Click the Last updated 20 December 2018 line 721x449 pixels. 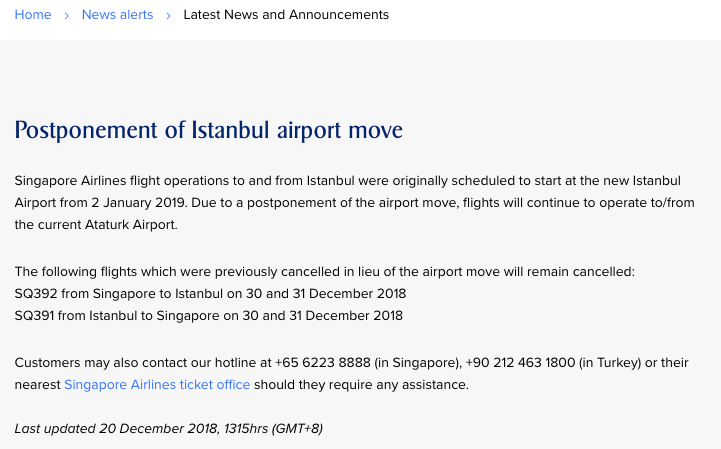pyautogui.click(x=169, y=429)
